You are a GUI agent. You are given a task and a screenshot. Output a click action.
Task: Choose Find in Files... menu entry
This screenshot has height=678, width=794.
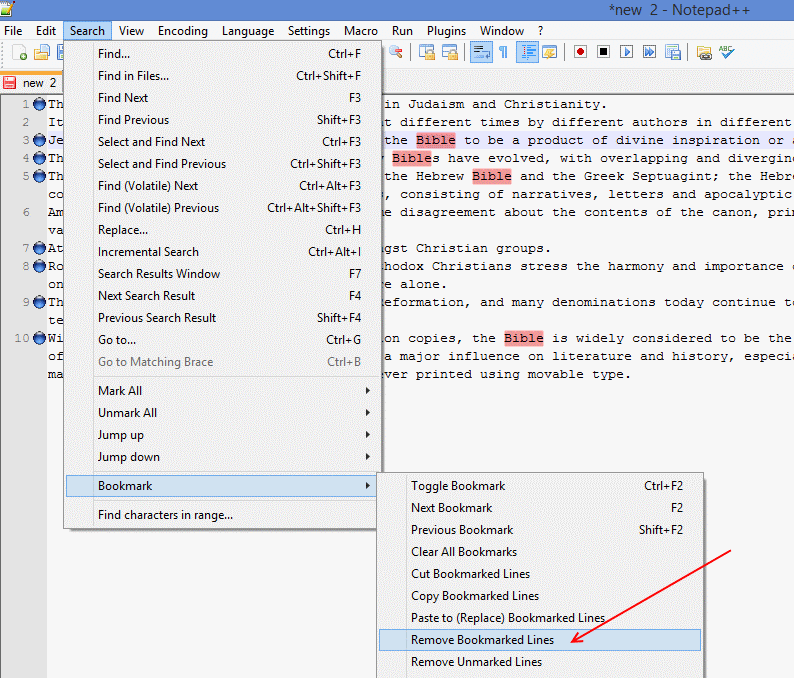(222, 76)
